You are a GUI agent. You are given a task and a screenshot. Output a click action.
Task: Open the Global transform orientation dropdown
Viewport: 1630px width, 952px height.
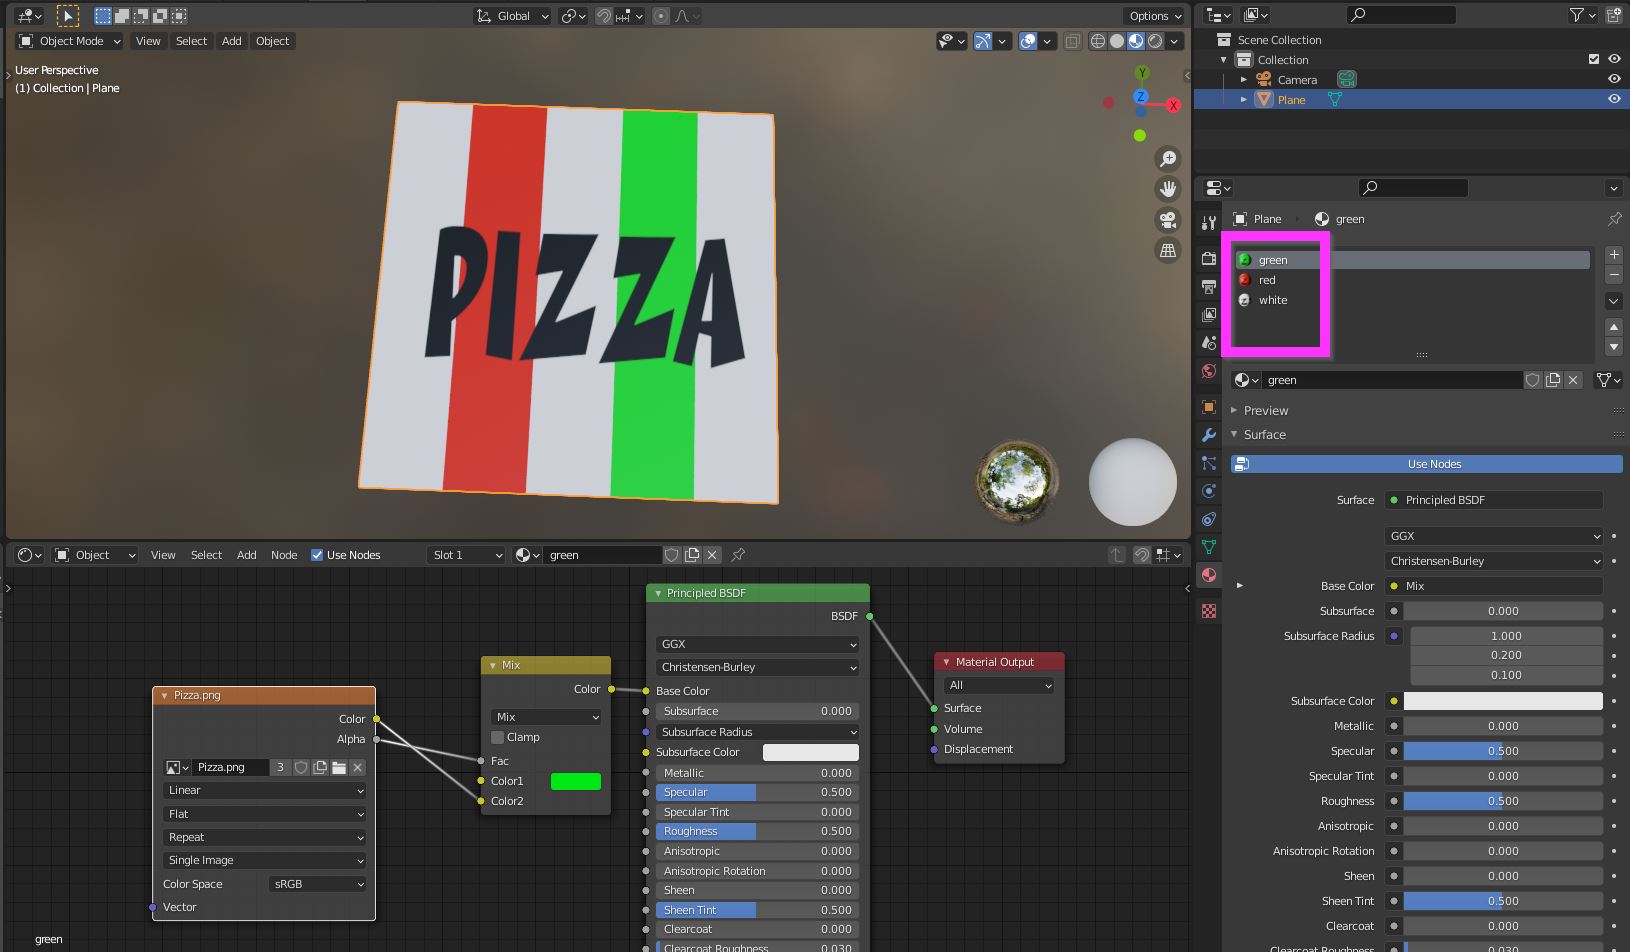tap(513, 16)
